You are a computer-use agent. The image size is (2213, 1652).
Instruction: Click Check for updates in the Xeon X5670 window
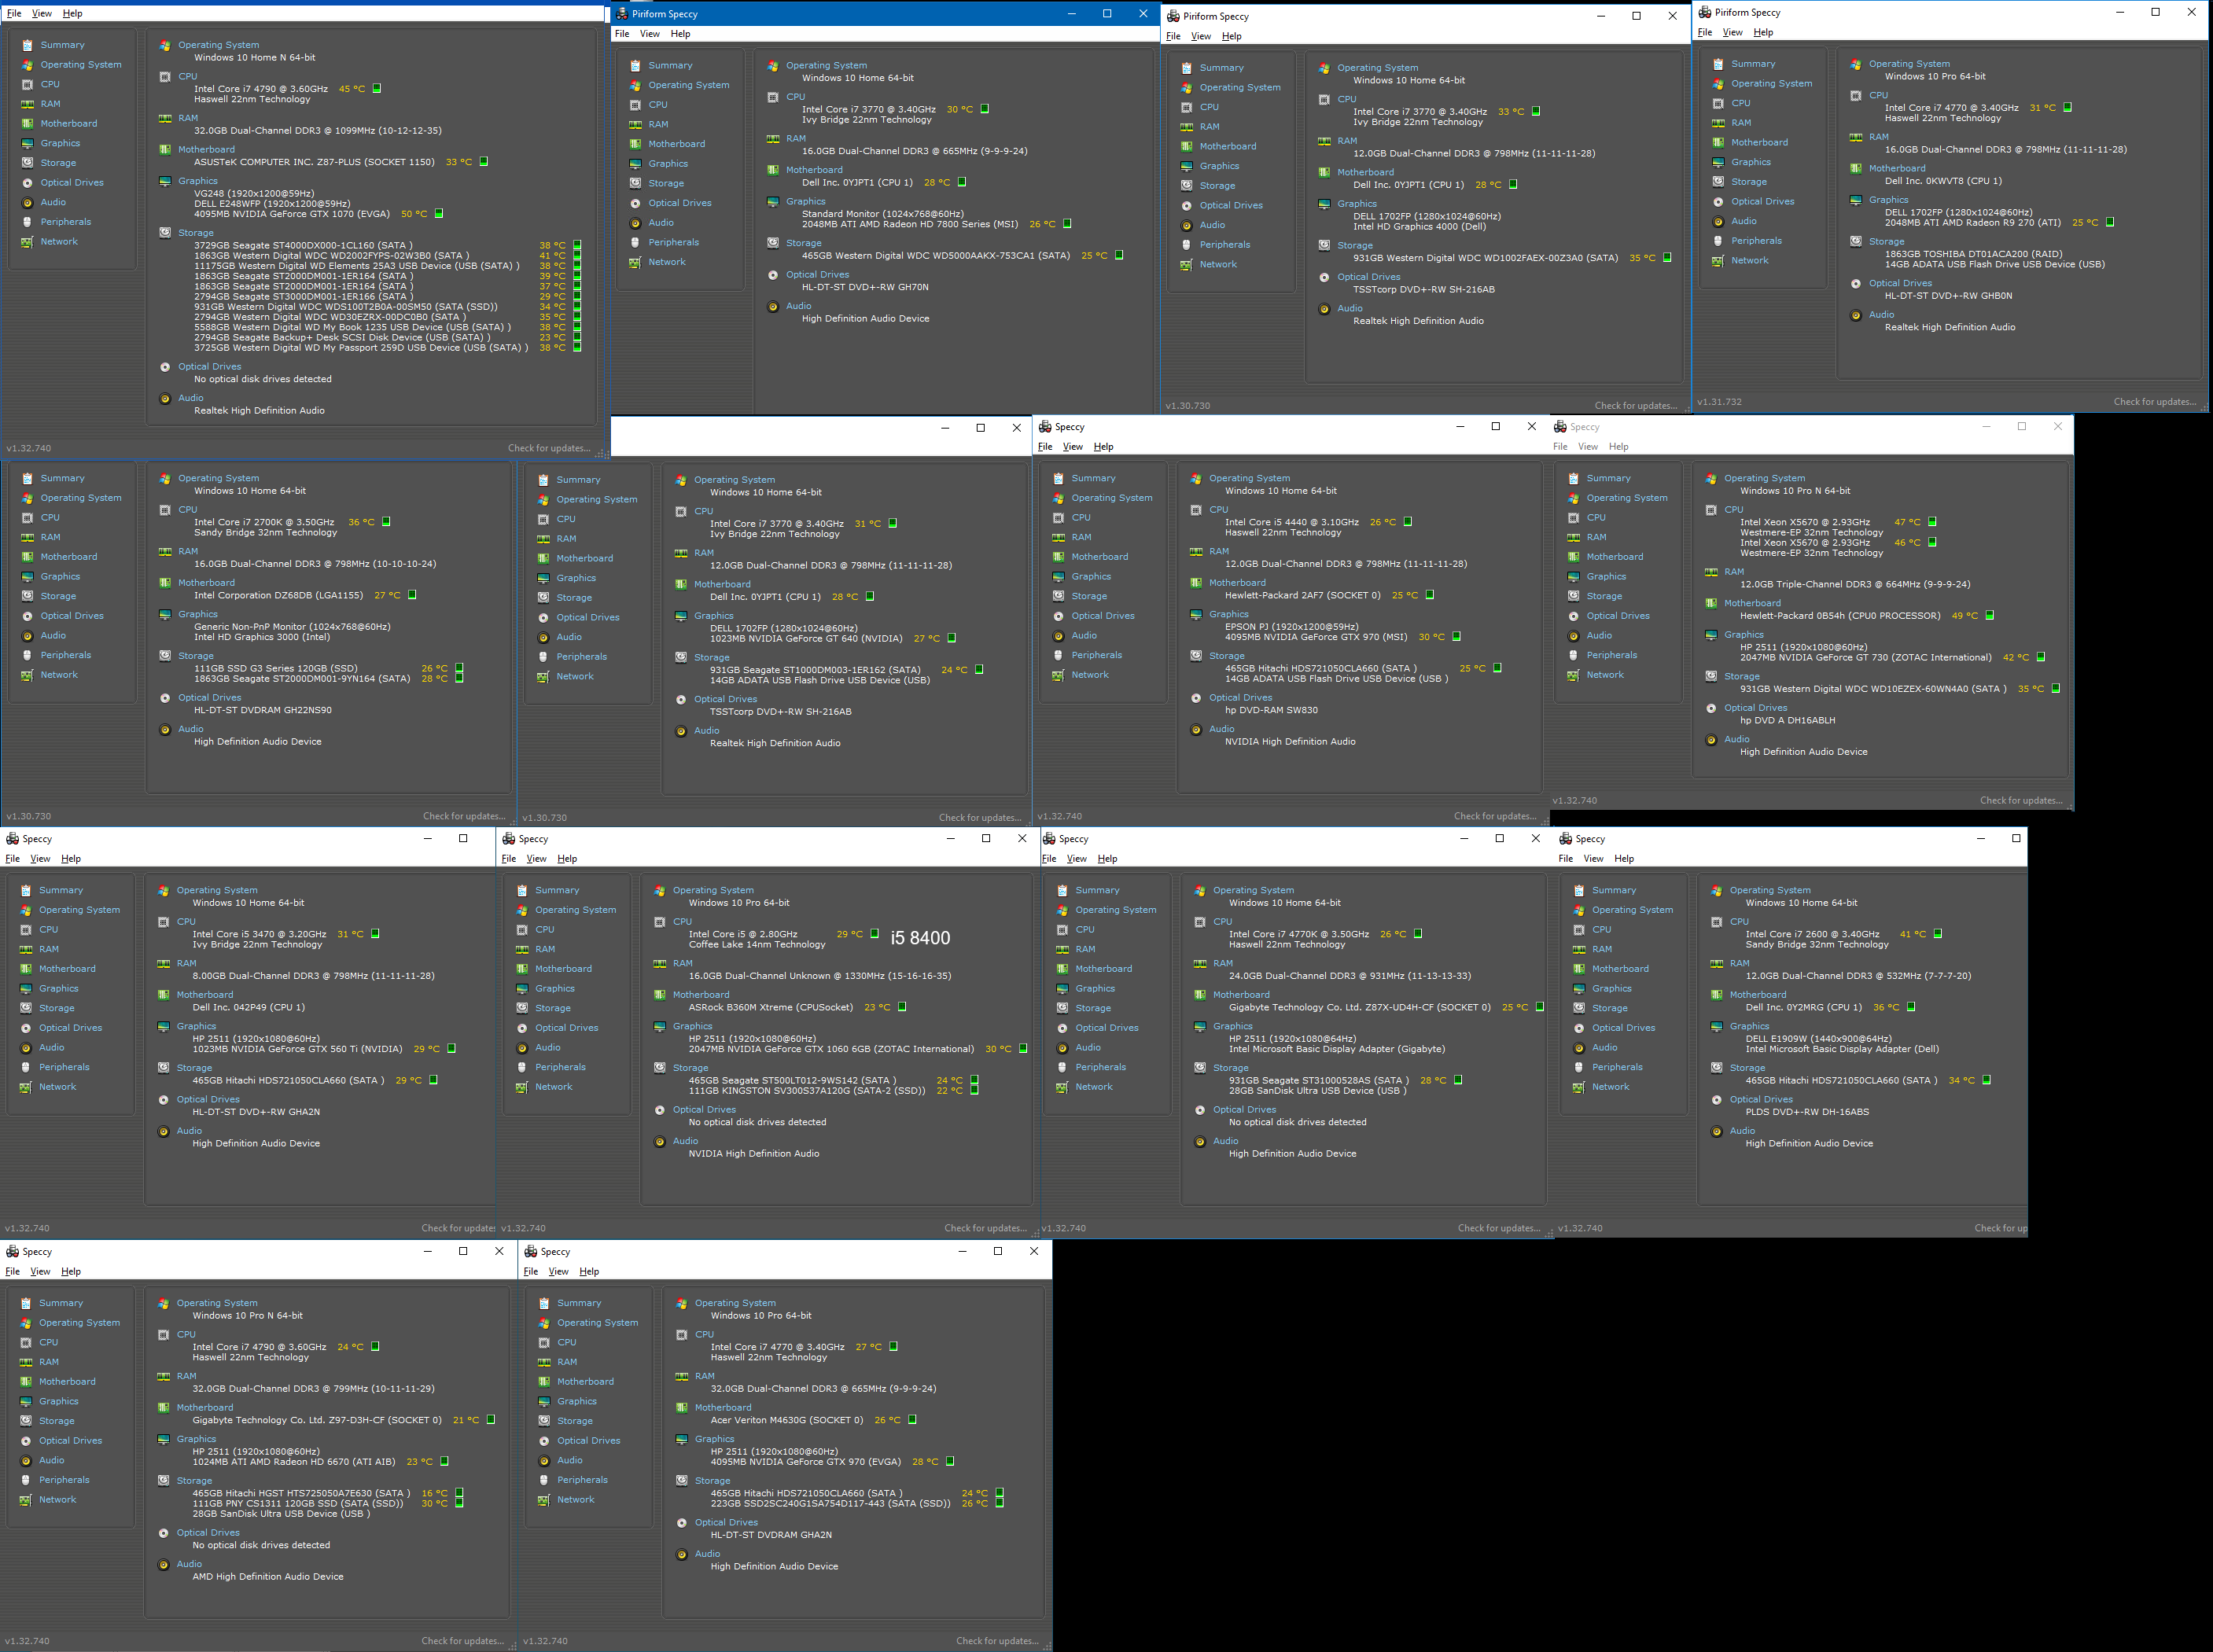click(x=2020, y=800)
